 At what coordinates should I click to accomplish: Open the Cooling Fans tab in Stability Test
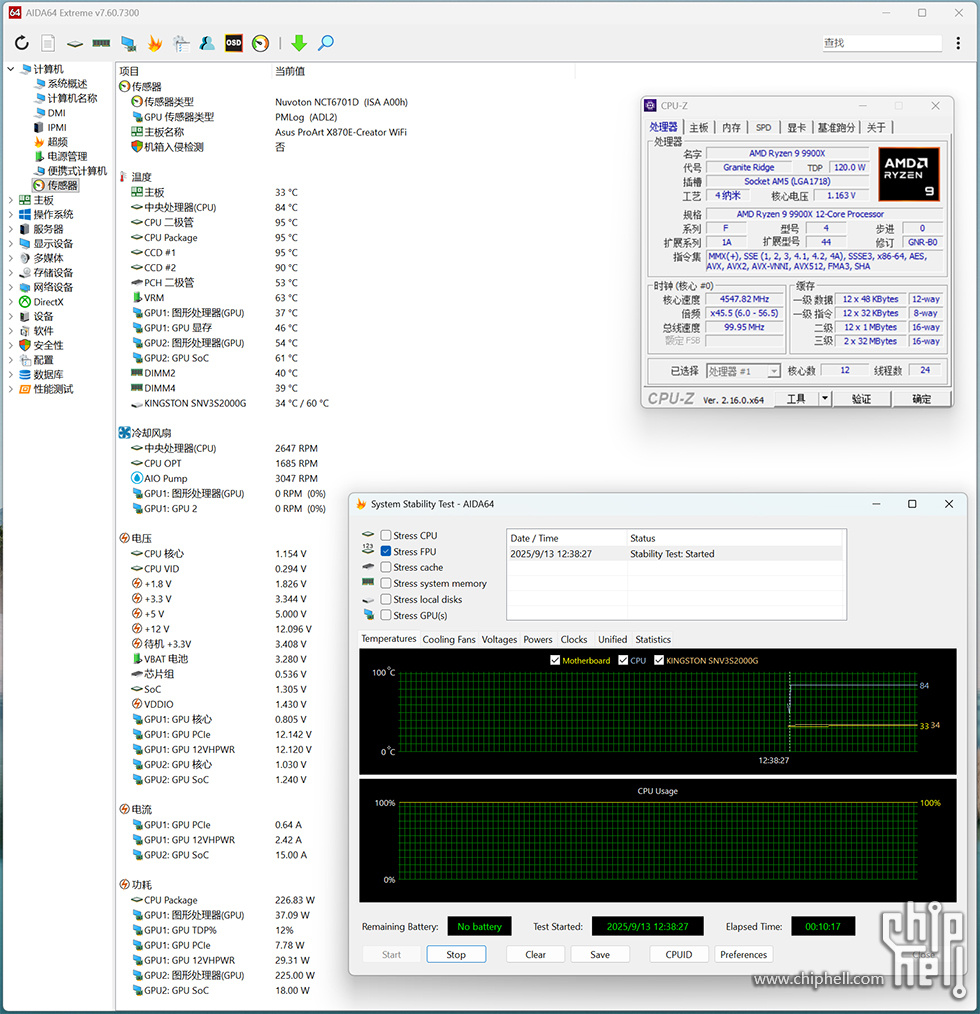tap(449, 640)
